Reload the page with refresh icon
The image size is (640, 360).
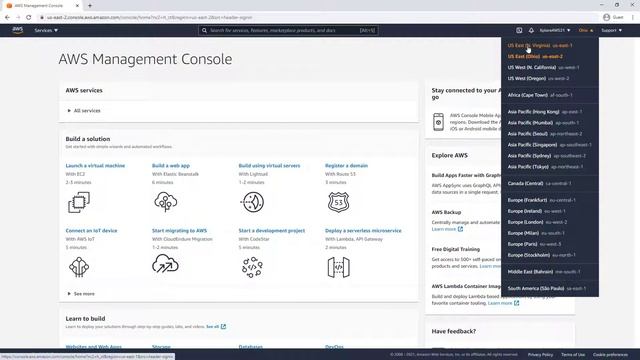click(x=29, y=18)
